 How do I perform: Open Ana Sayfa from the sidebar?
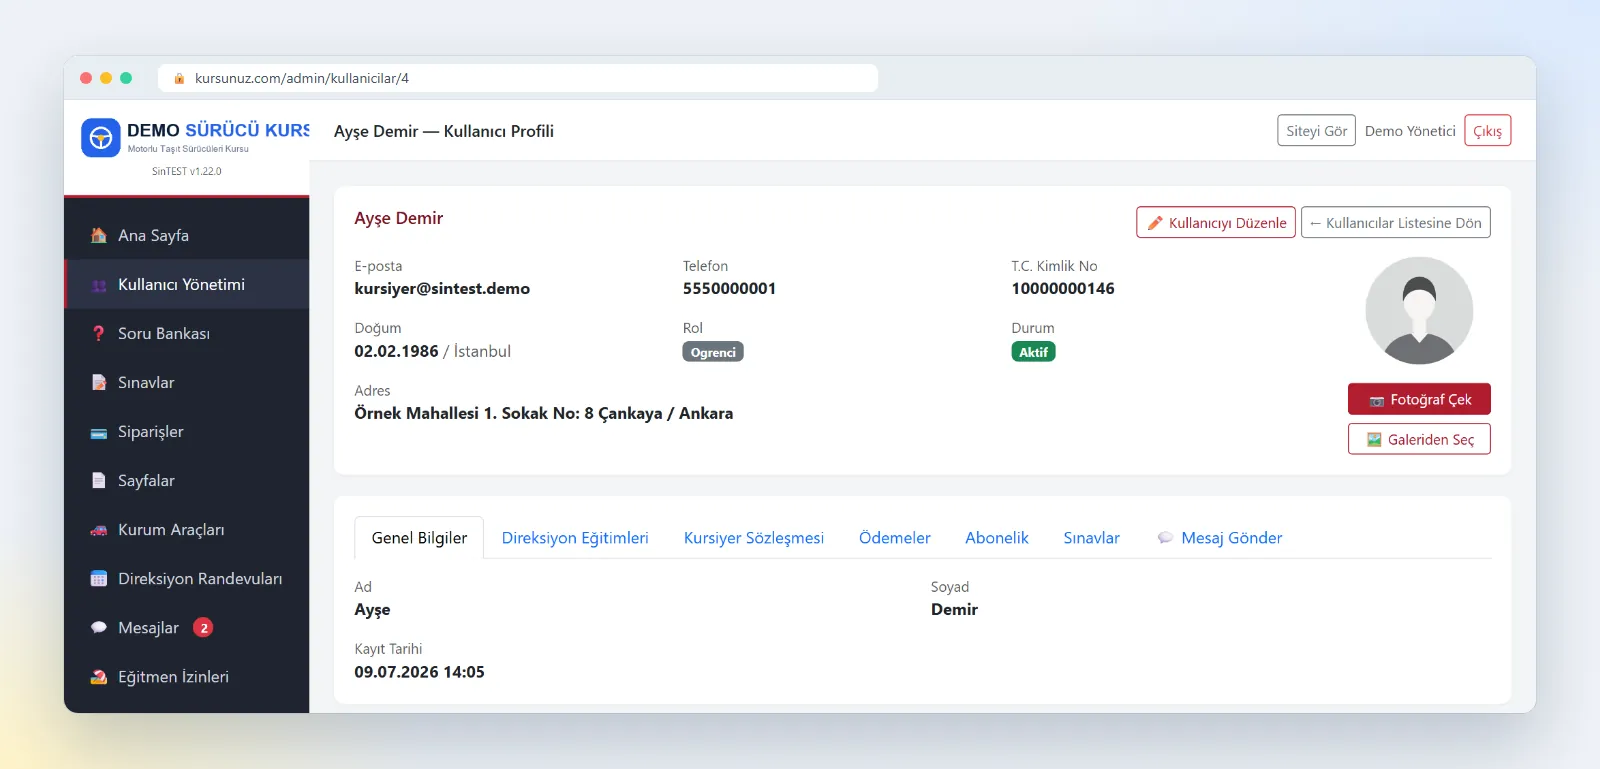click(187, 236)
